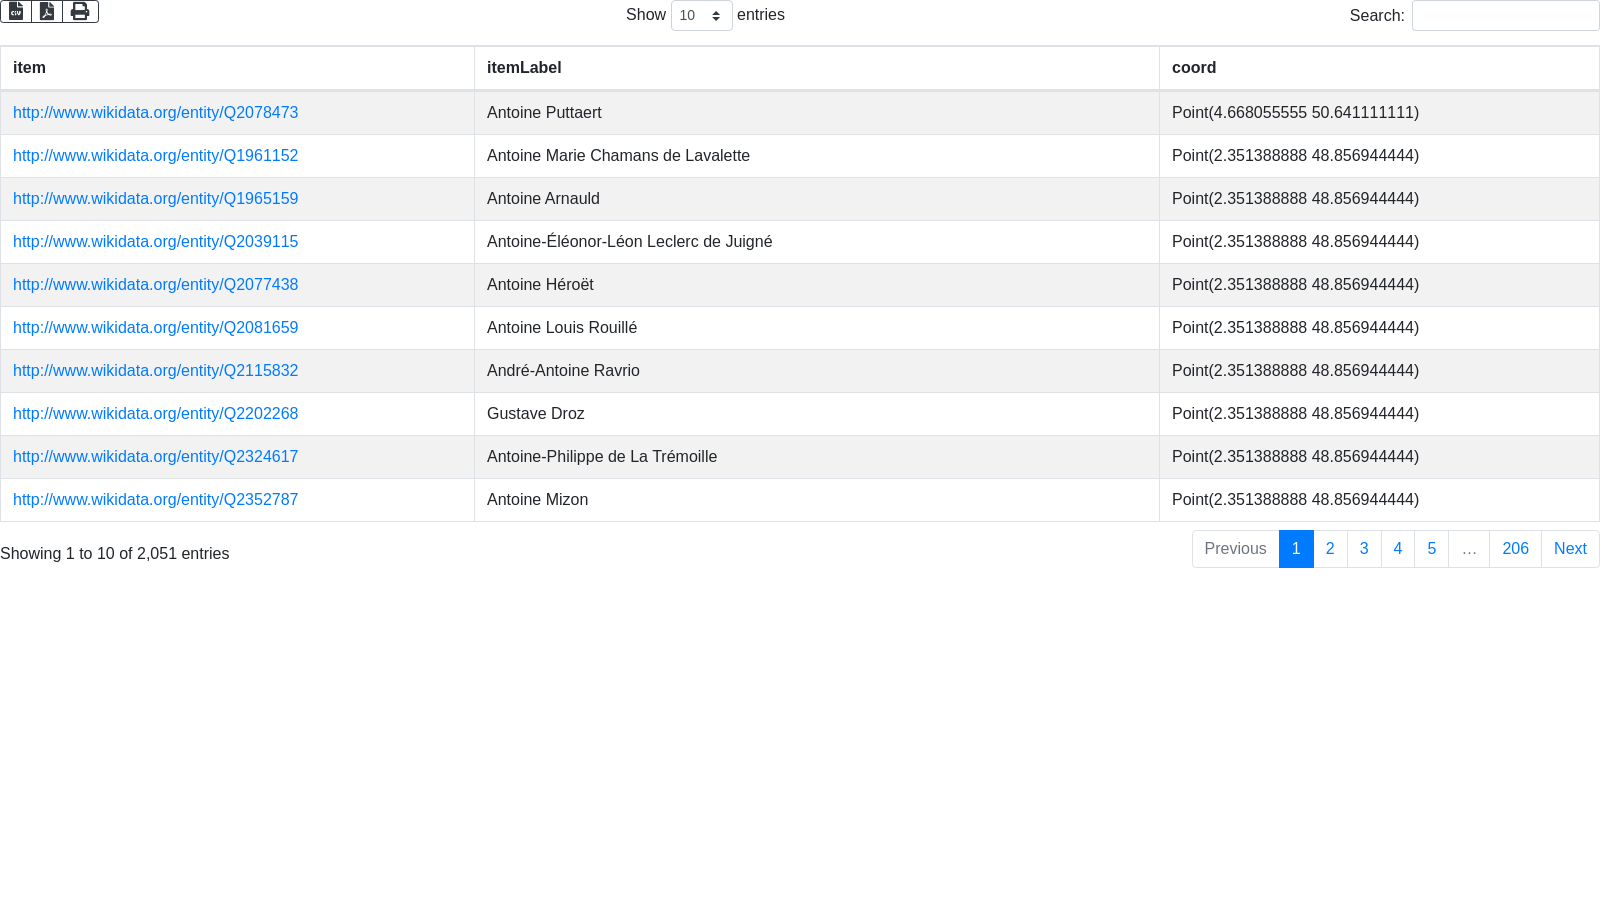Screen dimensions: 1600x900
Task: Open Wikidata entity Q1961152 link
Action: click(x=155, y=156)
